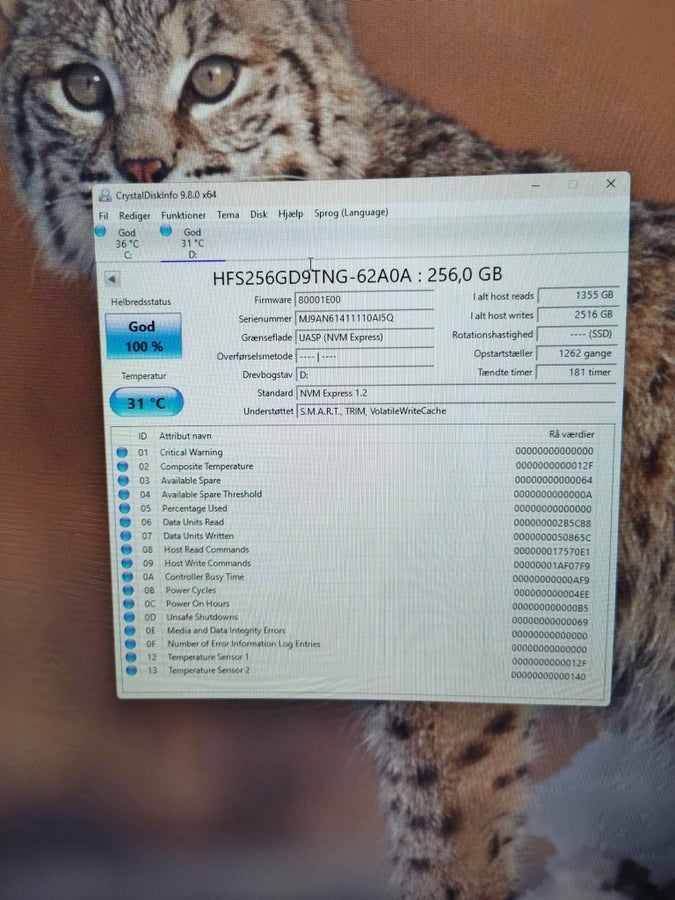Select the D: drive status circle
675x900 pixels.
166,231
